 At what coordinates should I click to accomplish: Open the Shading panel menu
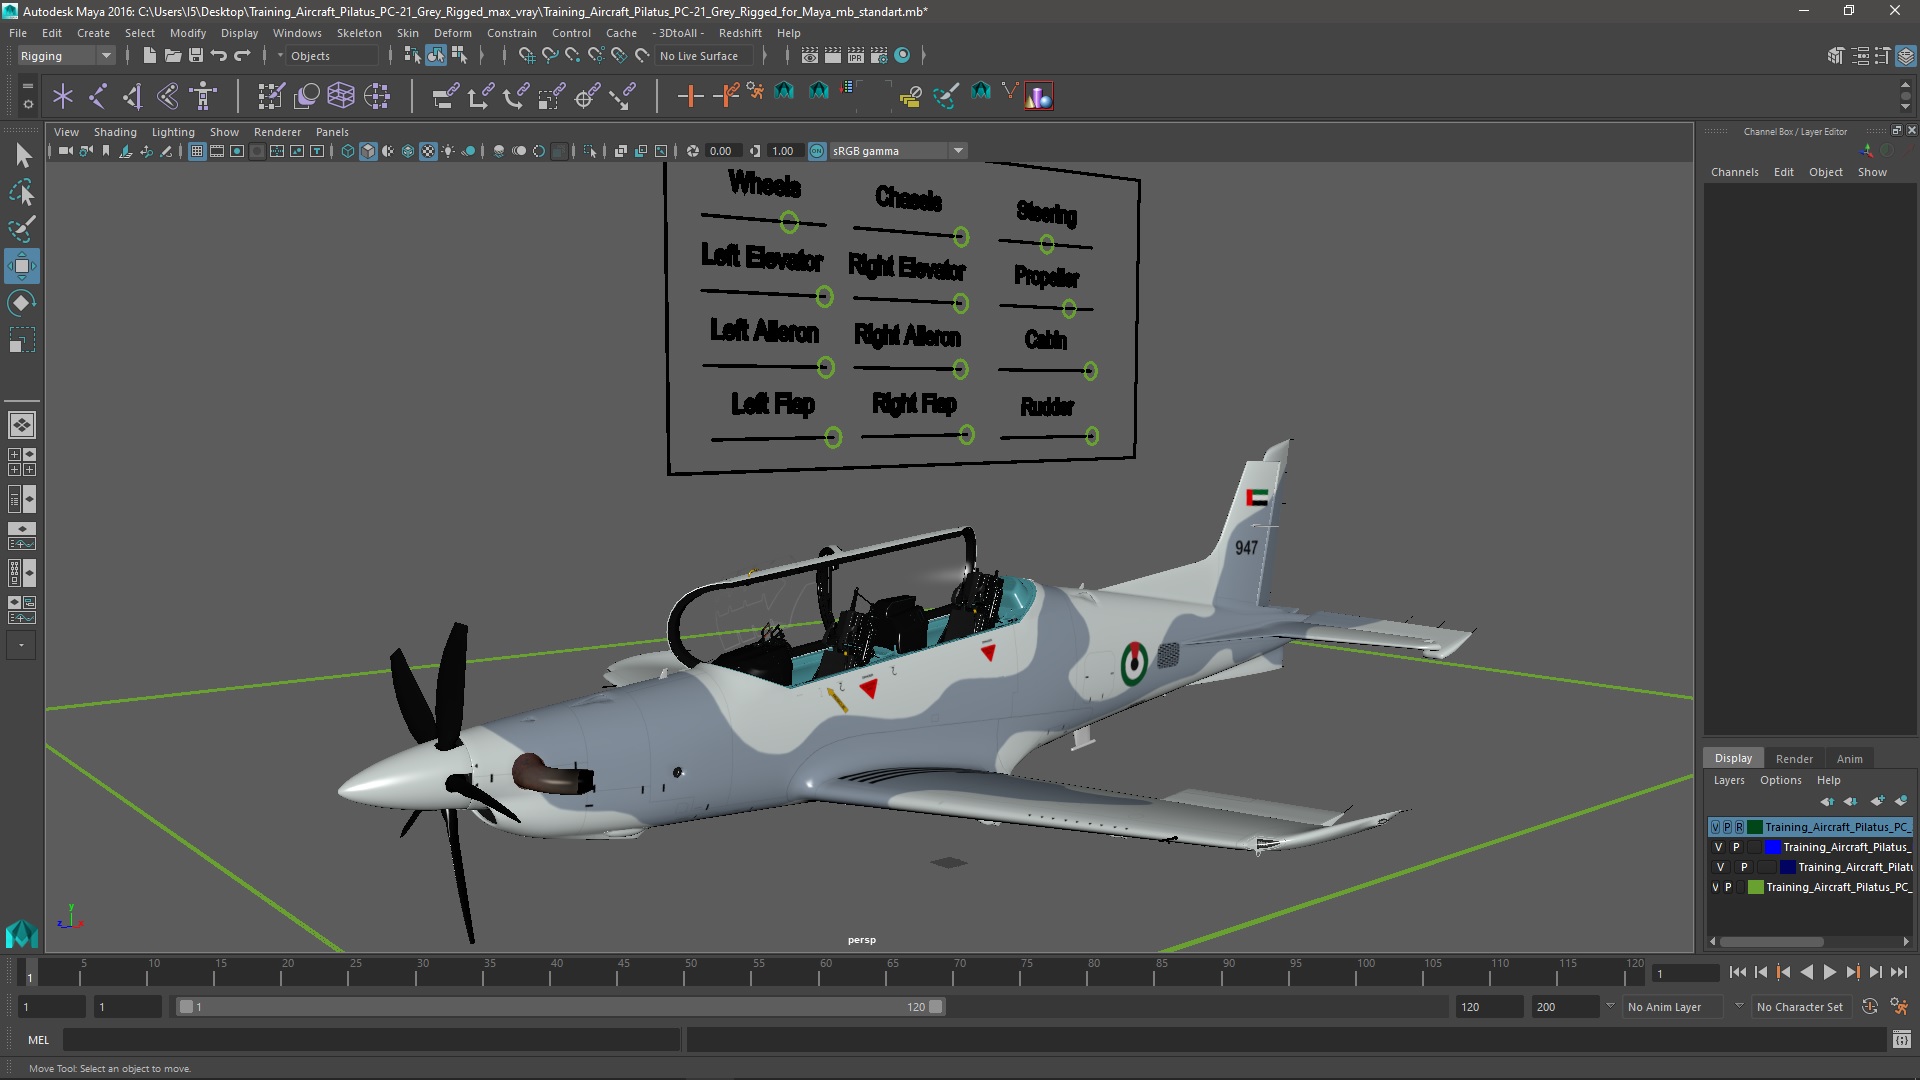click(x=115, y=132)
